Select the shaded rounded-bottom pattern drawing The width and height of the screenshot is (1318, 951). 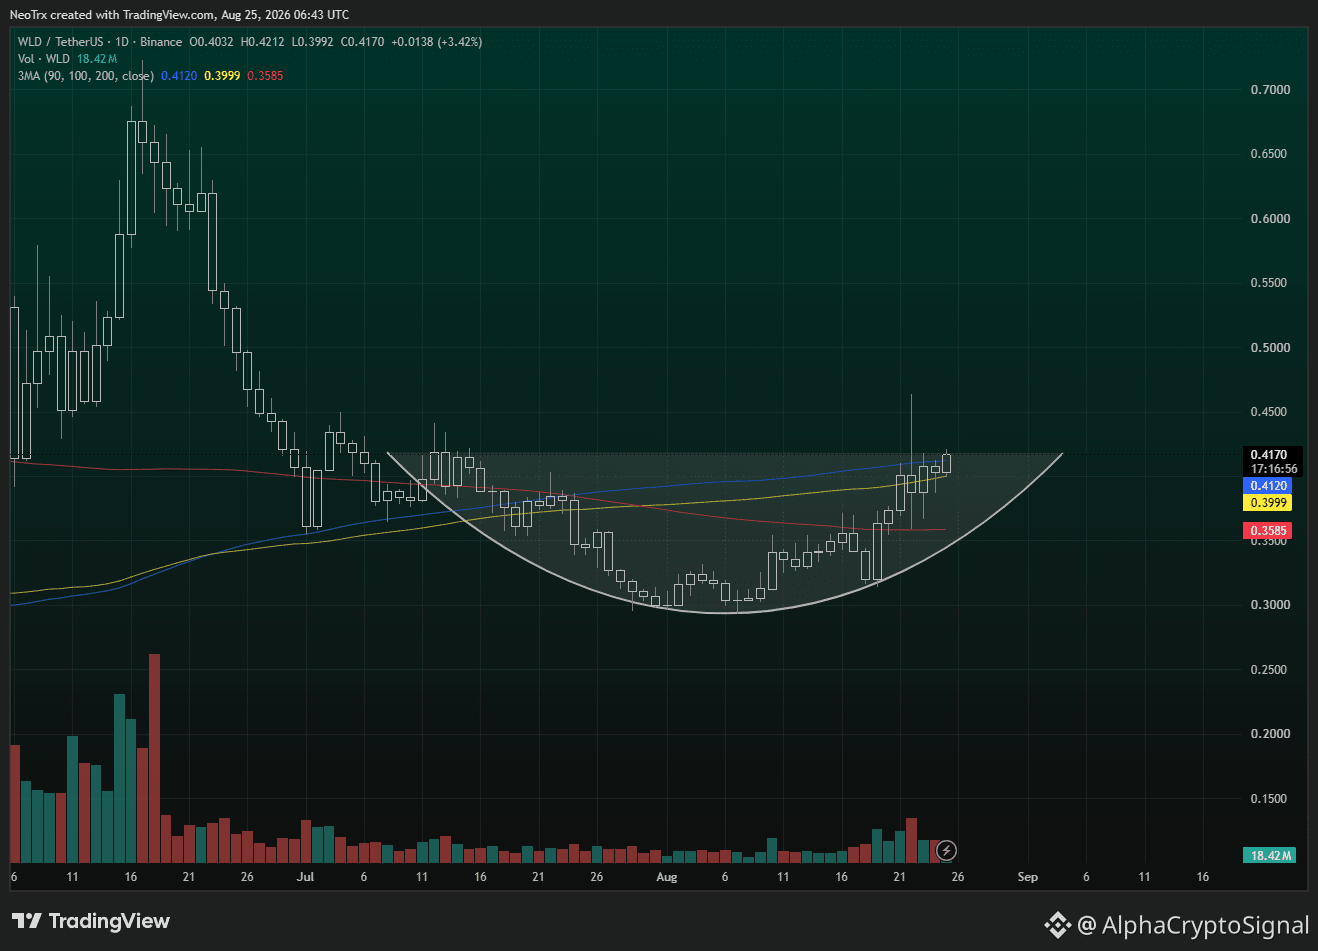[x=724, y=533]
